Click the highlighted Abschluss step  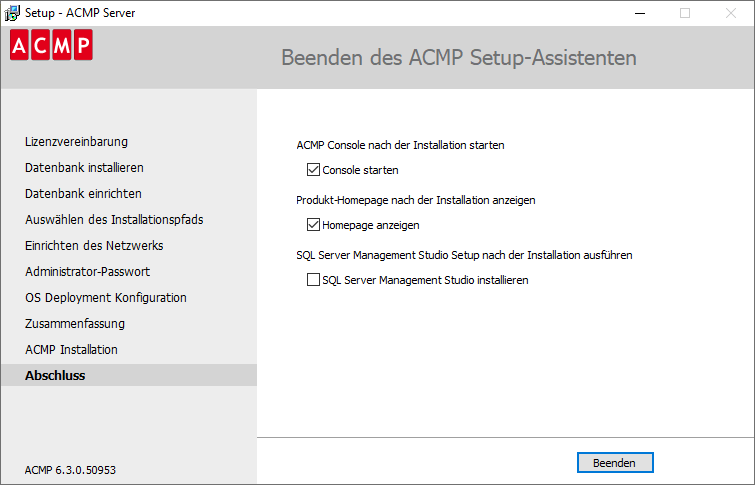coord(55,376)
